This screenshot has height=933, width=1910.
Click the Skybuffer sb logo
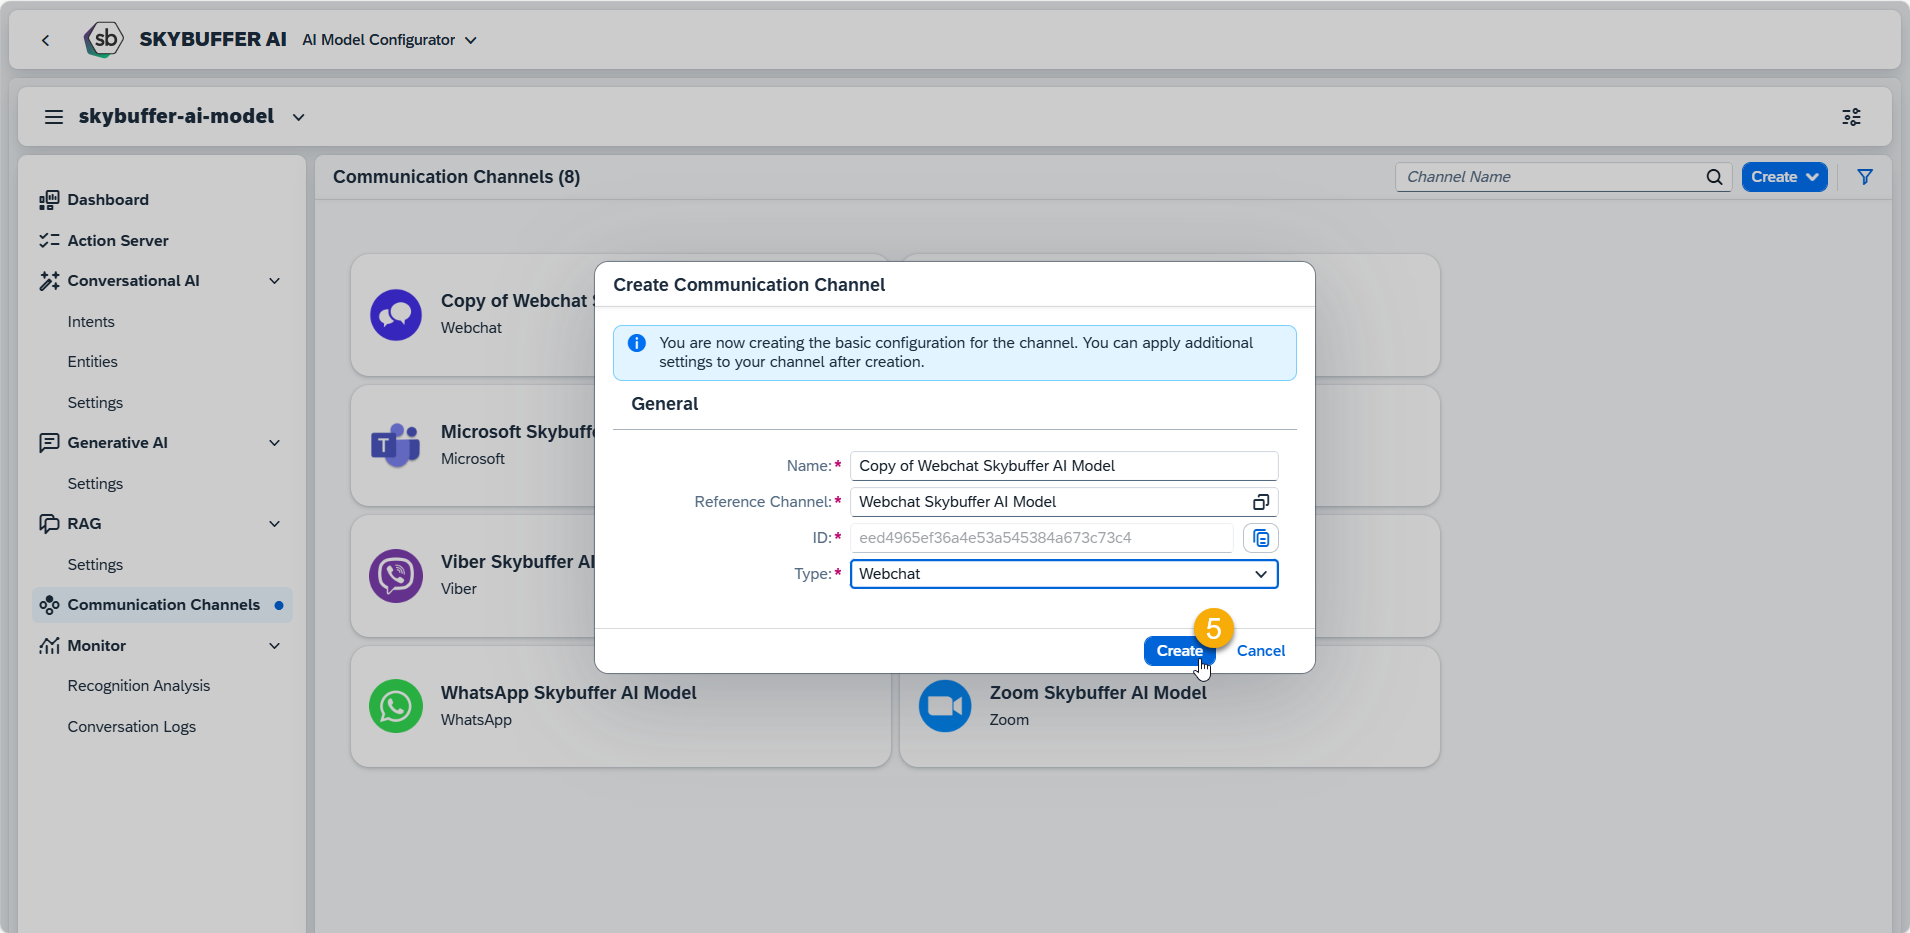click(x=103, y=40)
